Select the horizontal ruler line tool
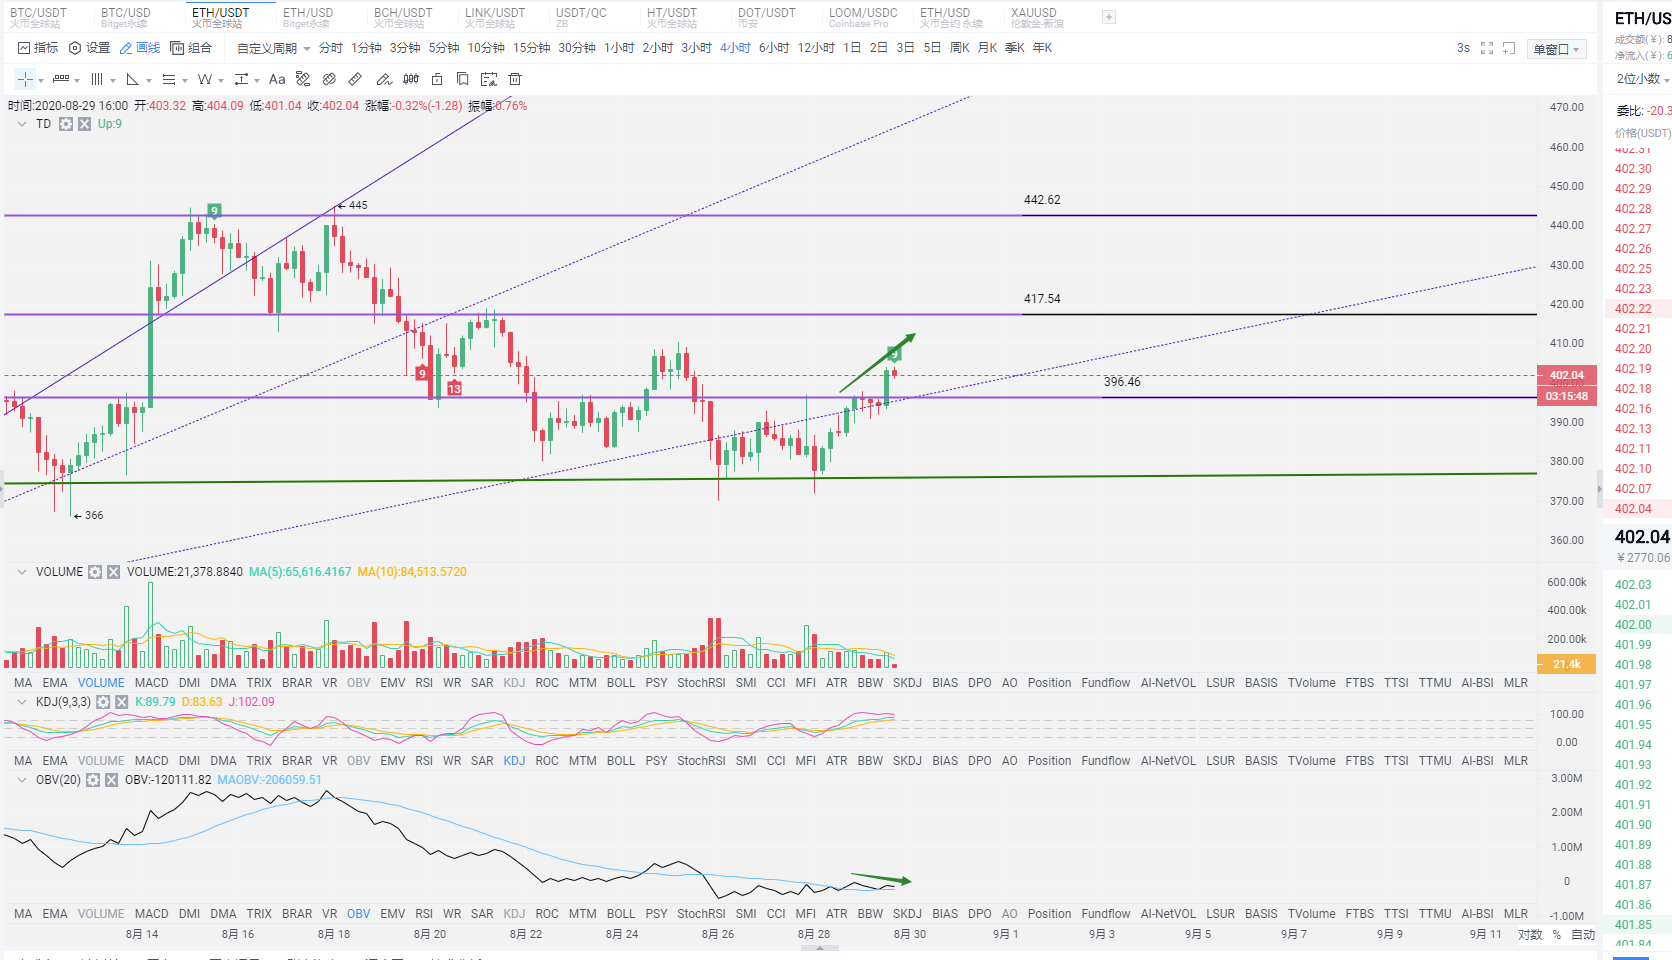This screenshot has width=1672, height=960. click(x=61, y=79)
